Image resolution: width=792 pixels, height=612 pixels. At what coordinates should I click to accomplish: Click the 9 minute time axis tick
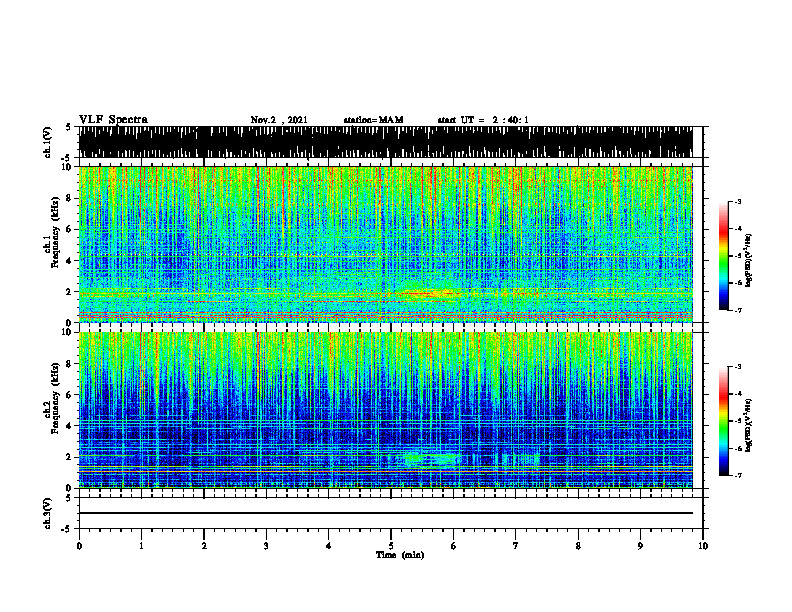(x=640, y=546)
